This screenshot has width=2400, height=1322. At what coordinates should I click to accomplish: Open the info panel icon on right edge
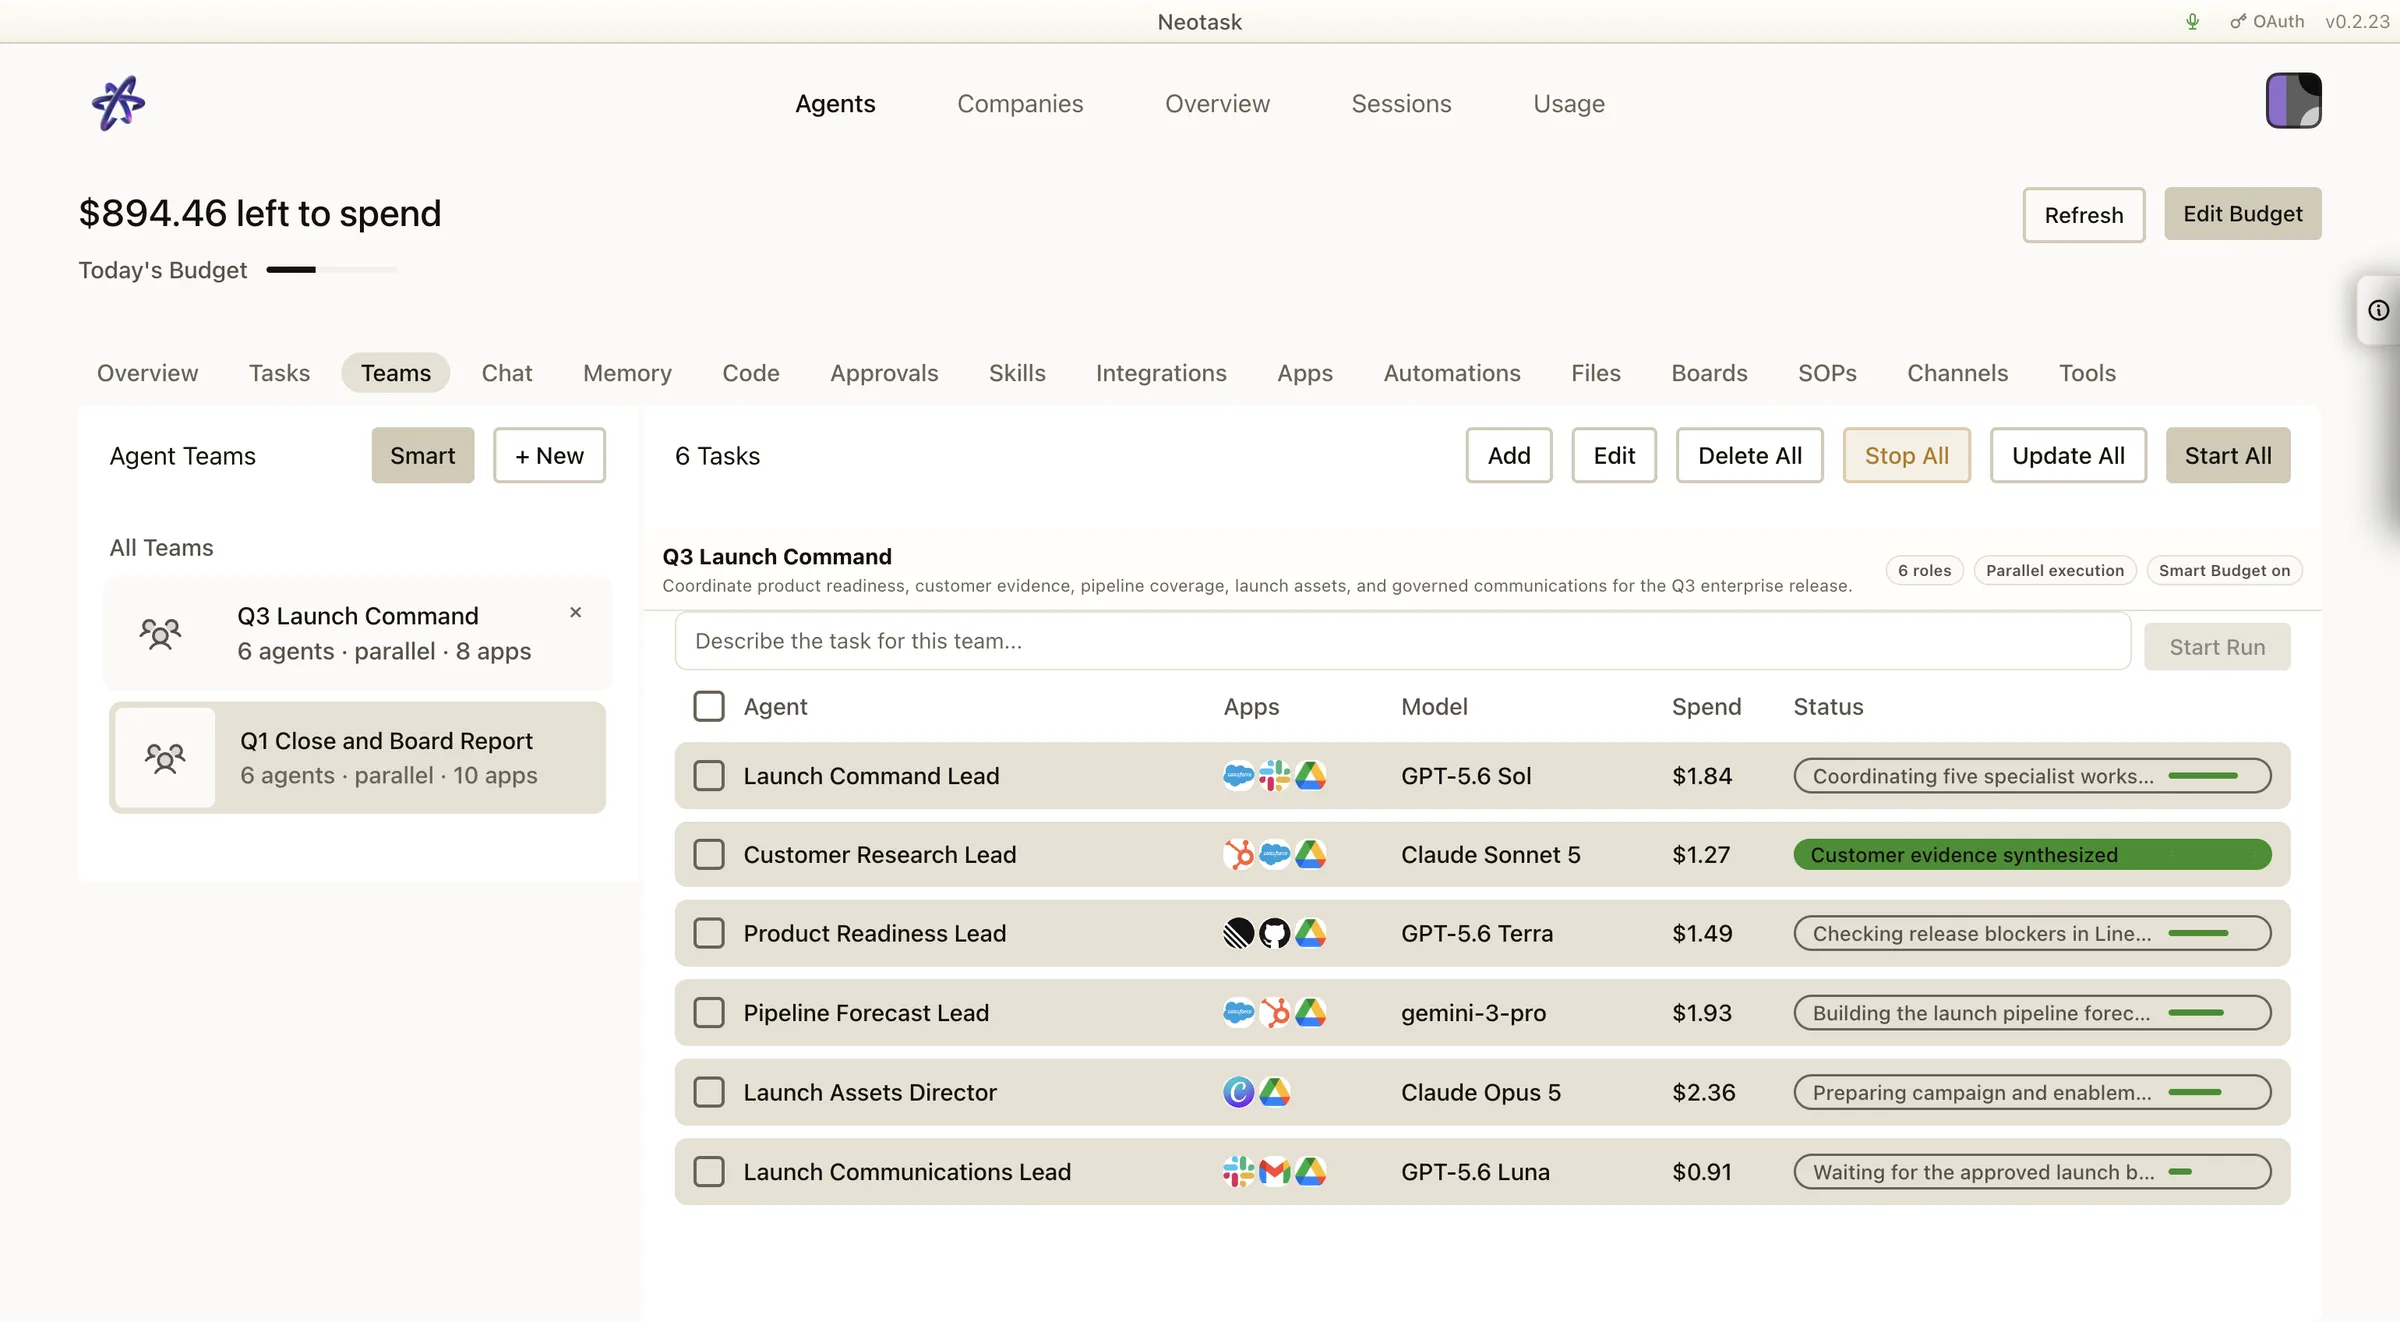click(x=2379, y=310)
